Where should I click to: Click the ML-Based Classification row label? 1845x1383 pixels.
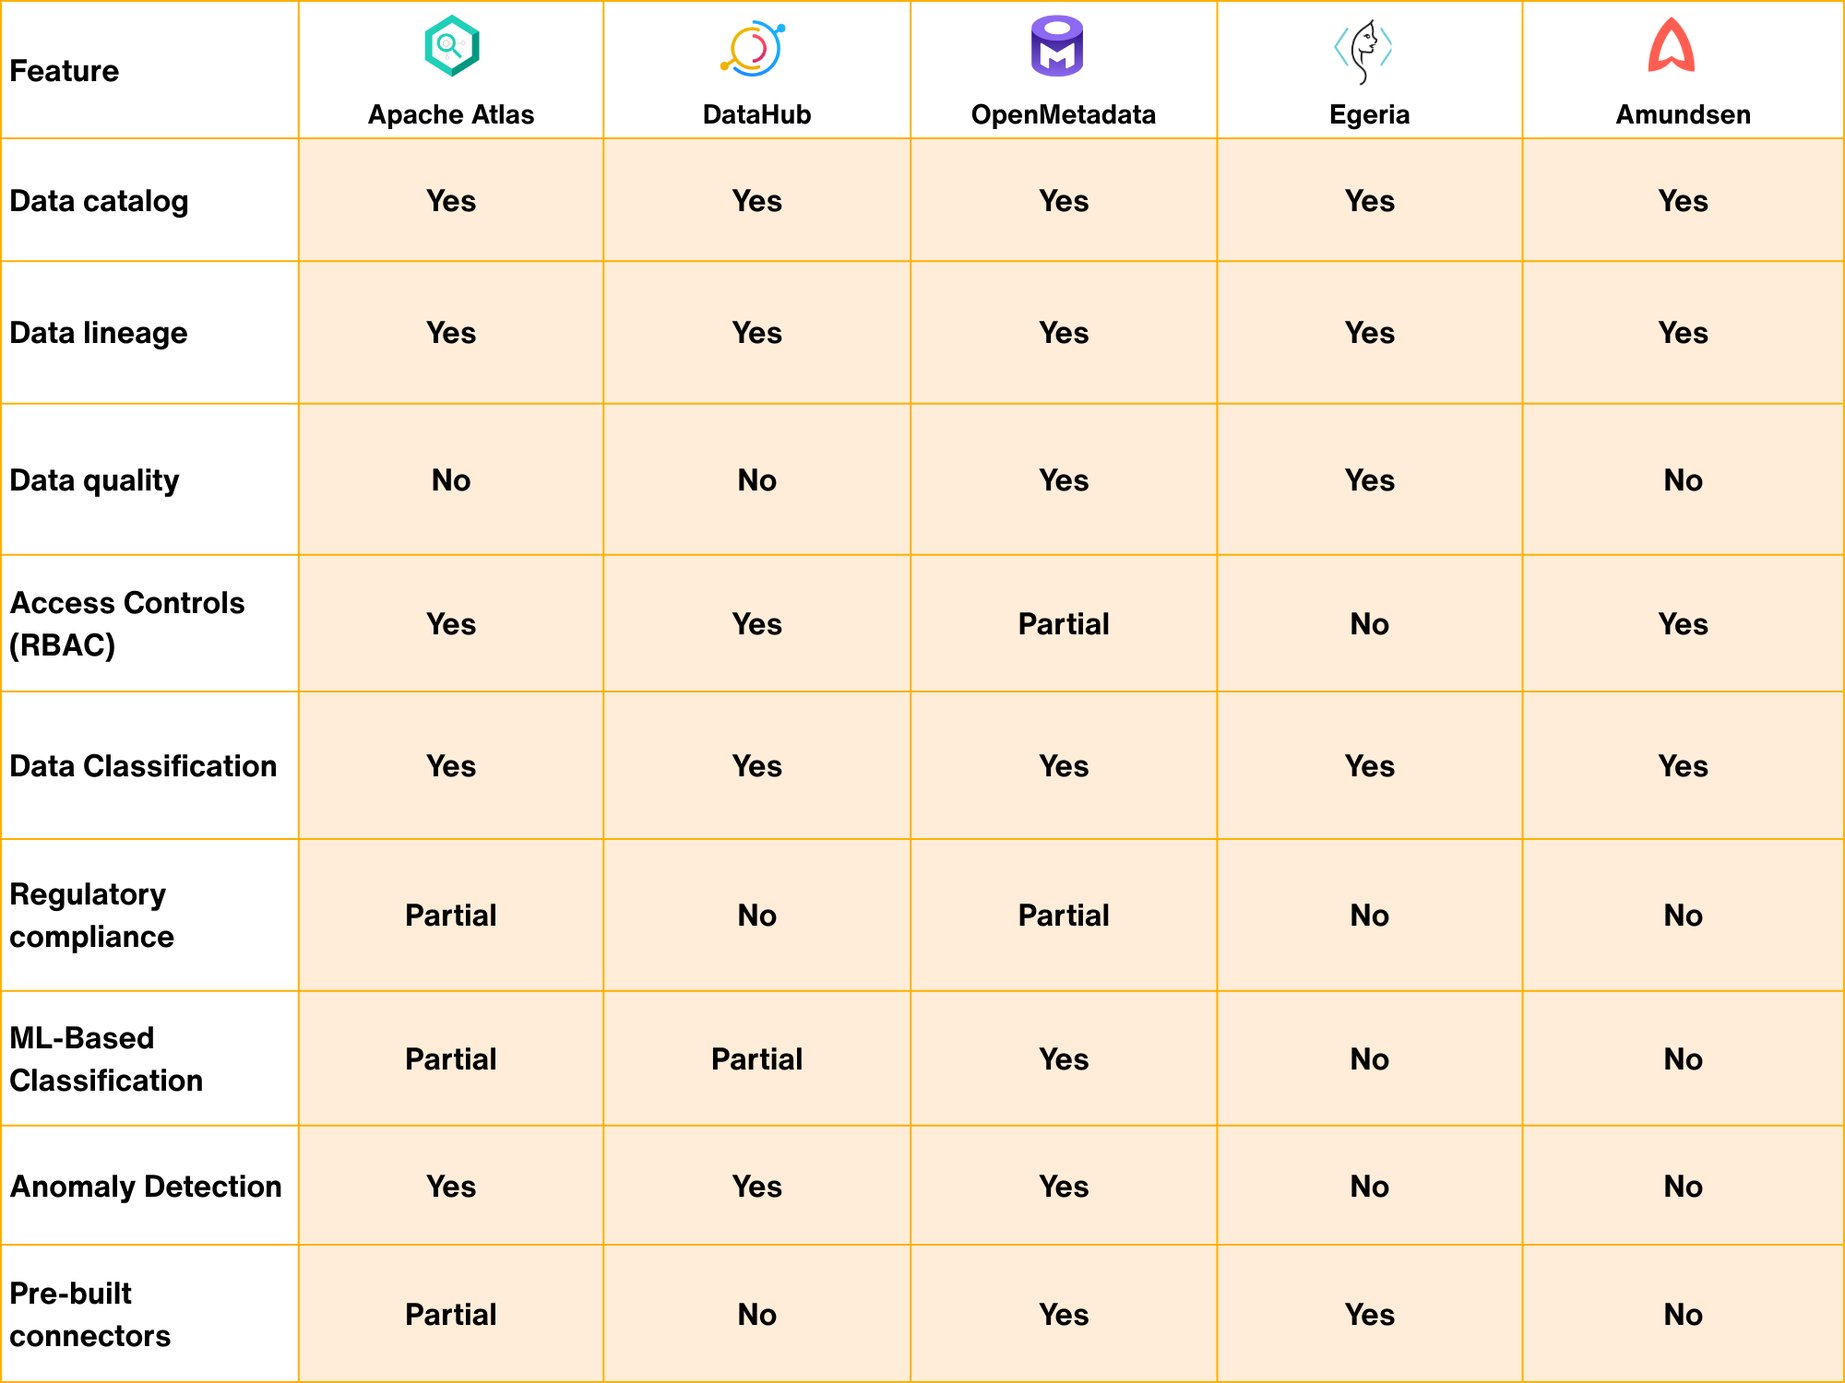pos(105,1059)
